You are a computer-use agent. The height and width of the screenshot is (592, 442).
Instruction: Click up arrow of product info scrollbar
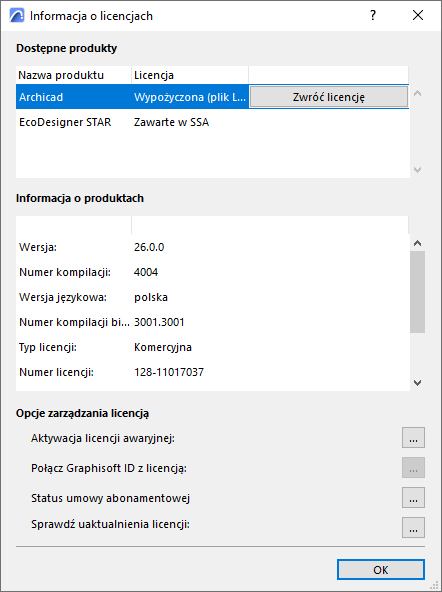(417, 243)
